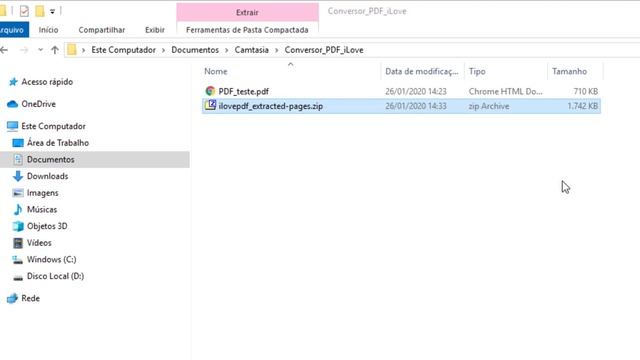
Task: Click the 26/01/2020 14:23 date cell
Action: pos(416,91)
